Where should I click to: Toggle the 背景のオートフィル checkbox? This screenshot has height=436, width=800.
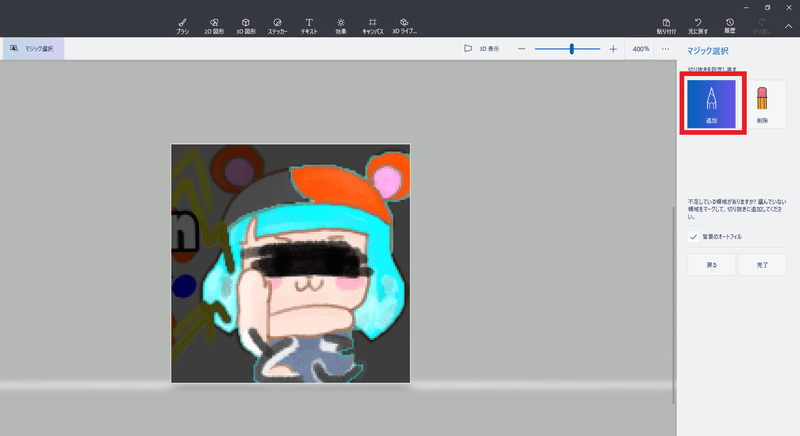click(693, 237)
